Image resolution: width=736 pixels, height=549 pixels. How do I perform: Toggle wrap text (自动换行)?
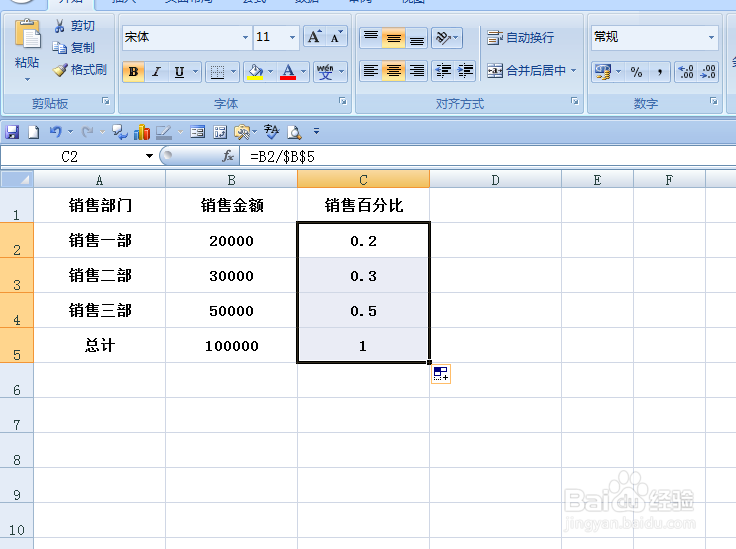click(x=520, y=37)
